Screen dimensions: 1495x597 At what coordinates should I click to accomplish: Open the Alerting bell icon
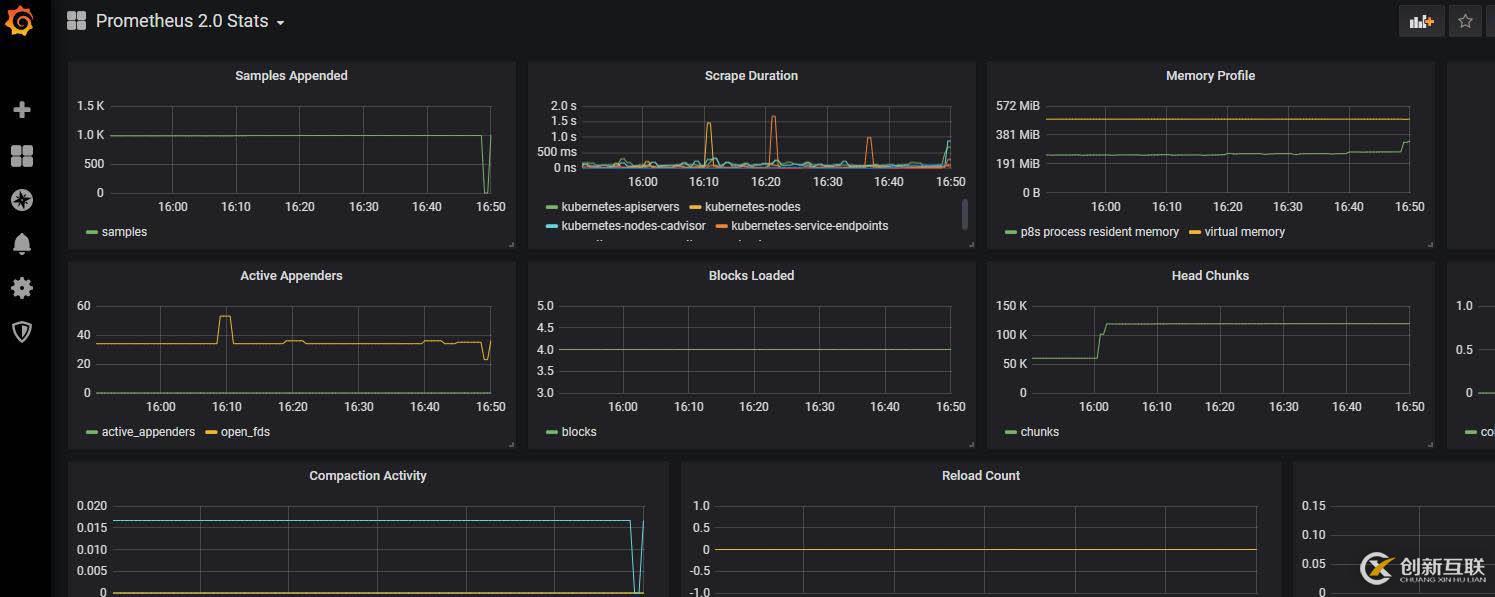pyautogui.click(x=22, y=243)
